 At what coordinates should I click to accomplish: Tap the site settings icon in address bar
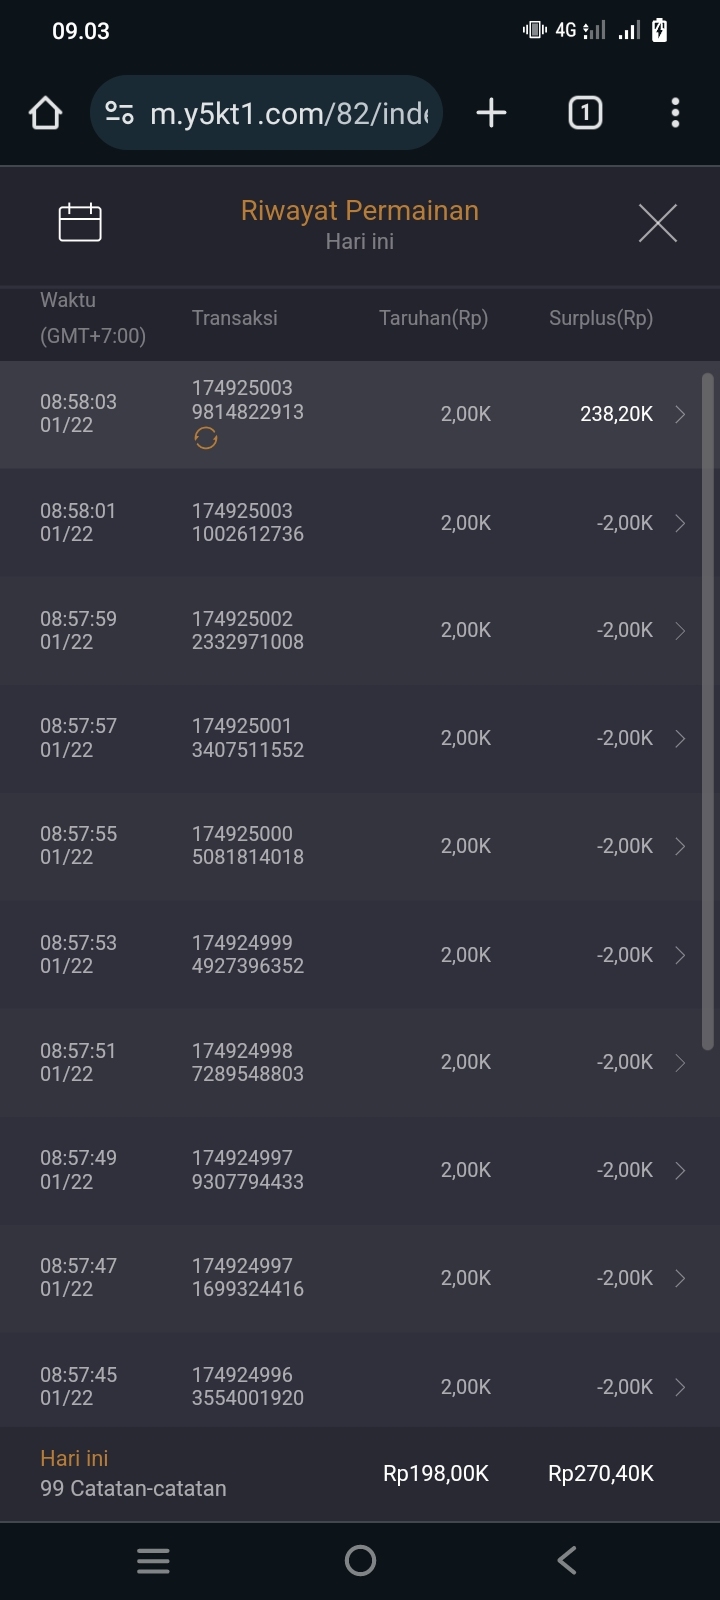120,113
